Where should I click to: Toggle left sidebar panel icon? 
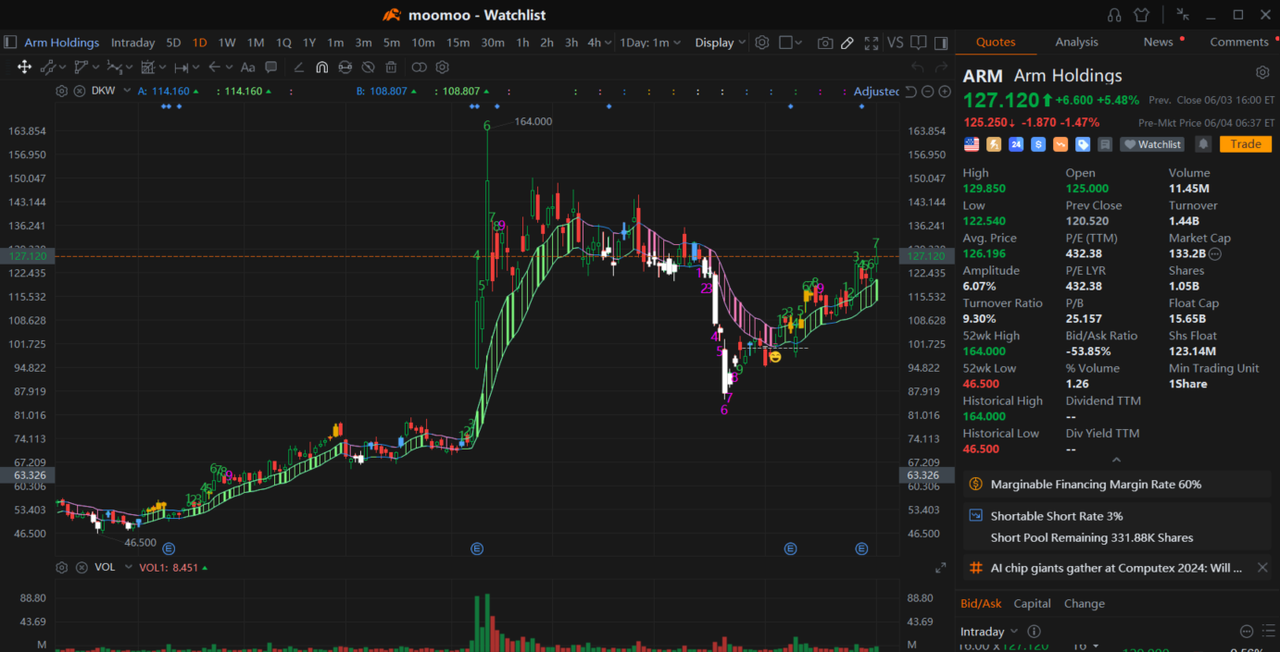coord(10,42)
